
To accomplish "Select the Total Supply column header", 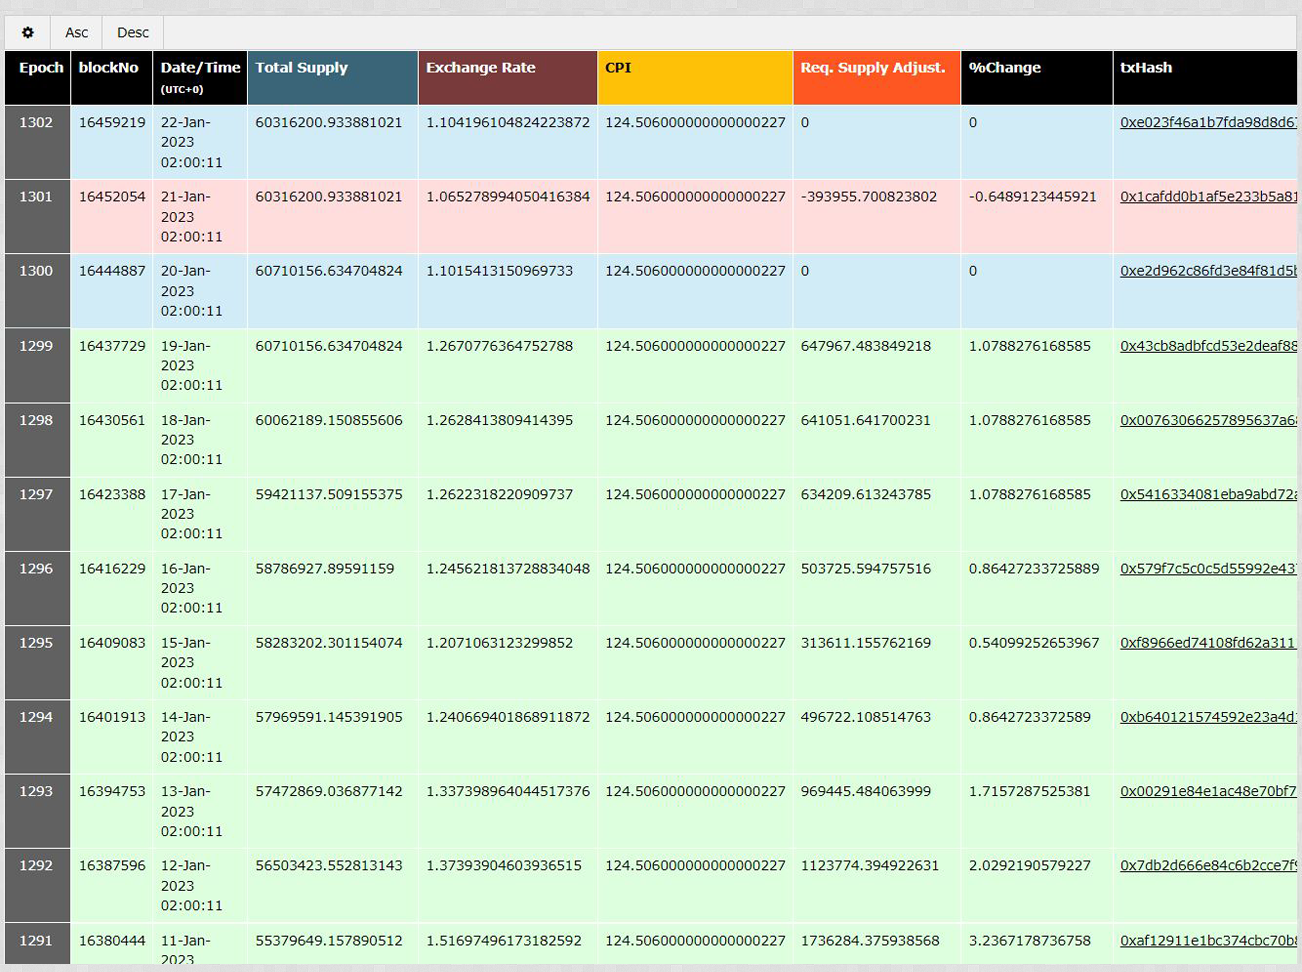I will point(301,68).
